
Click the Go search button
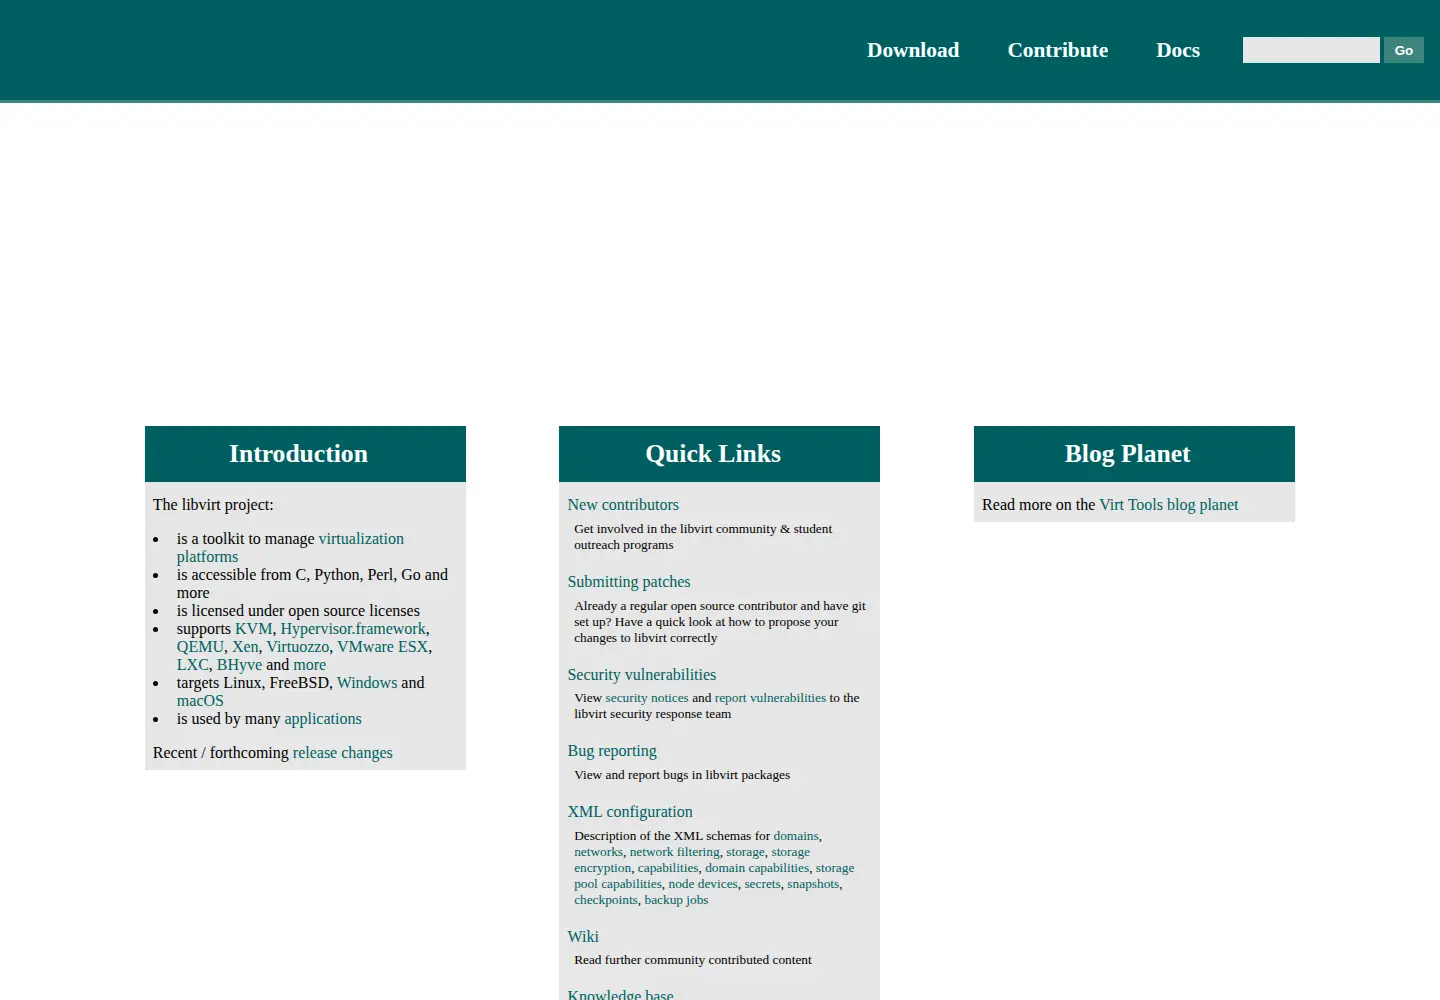click(1404, 50)
